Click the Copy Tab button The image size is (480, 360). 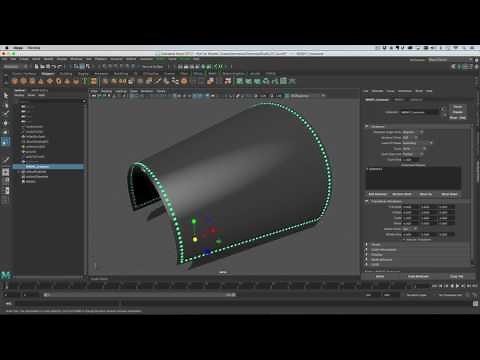pyautogui.click(x=457, y=276)
